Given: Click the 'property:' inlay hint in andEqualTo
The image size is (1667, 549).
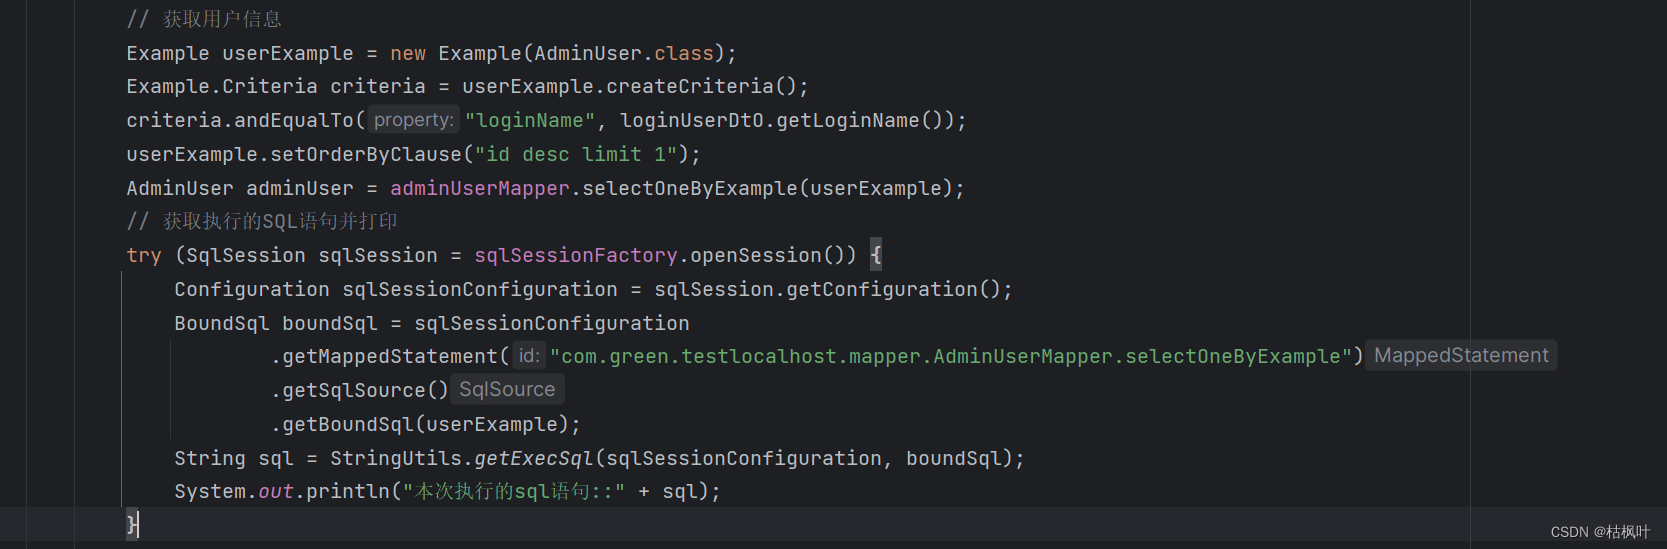Looking at the screenshot, I should [x=413, y=120].
